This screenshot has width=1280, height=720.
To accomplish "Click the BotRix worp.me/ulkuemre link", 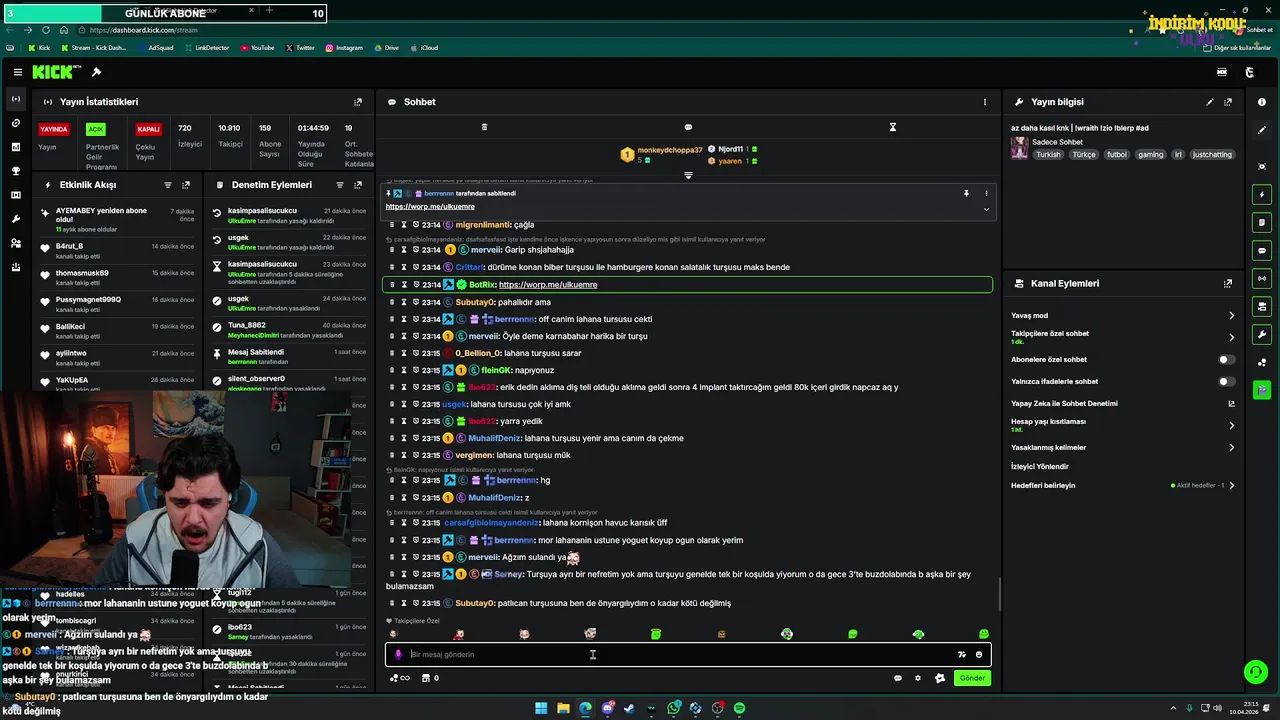I will (x=548, y=285).
